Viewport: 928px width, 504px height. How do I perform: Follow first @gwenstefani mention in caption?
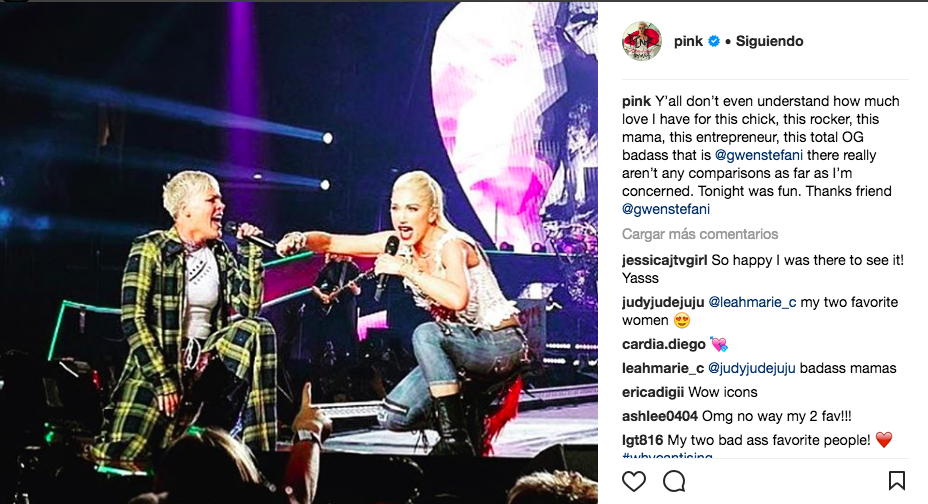(x=759, y=156)
